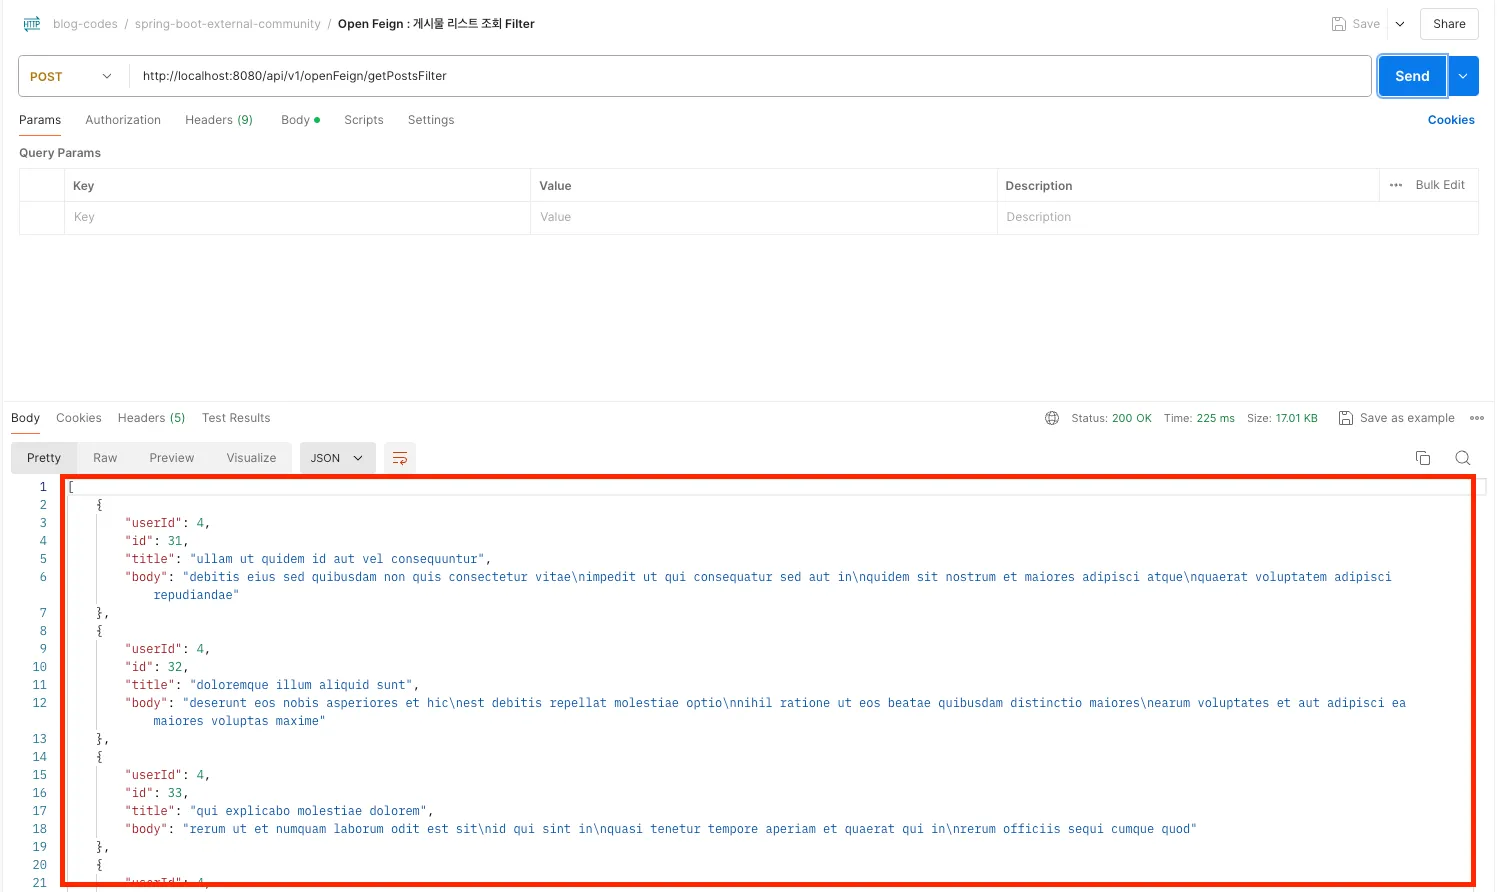Viewport: 1497px width, 892px height.
Task: Open the three-dots options beside Bulk Edit
Action: pos(1396,185)
